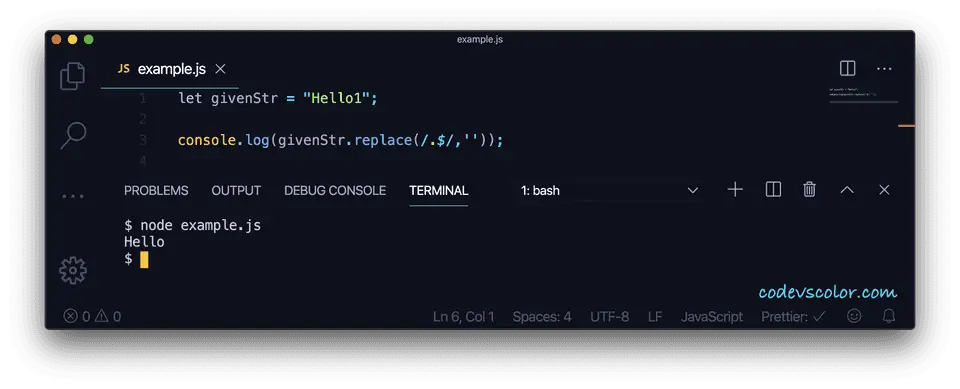Open notifications bell icon
The image size is (960, 389).
coord(888,316)
